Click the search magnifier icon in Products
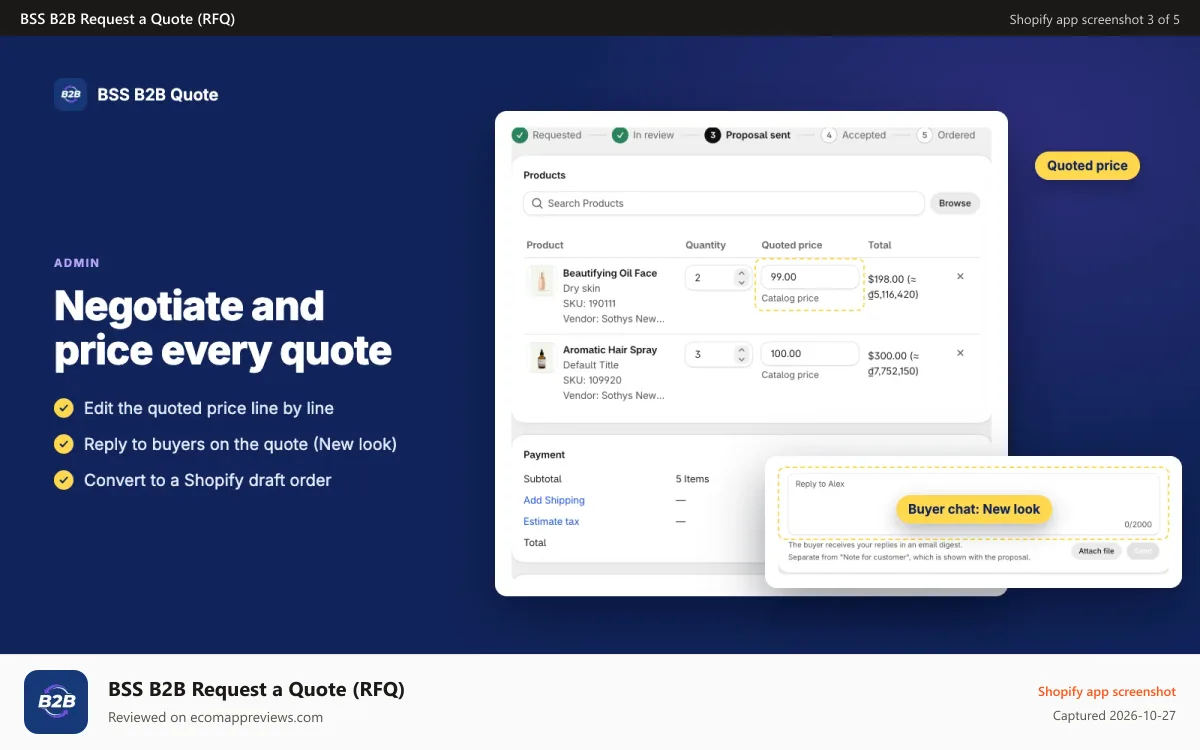The height and width of the screenshot is (750, 1200). (538, 203)
